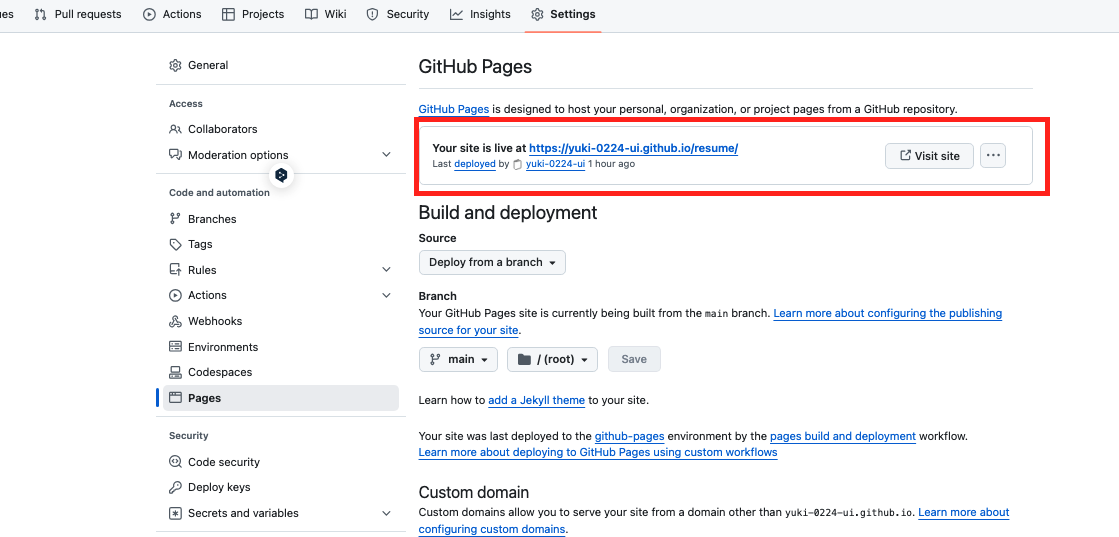
Task: Expand Moderation options chevron
Action: point(386,155)
